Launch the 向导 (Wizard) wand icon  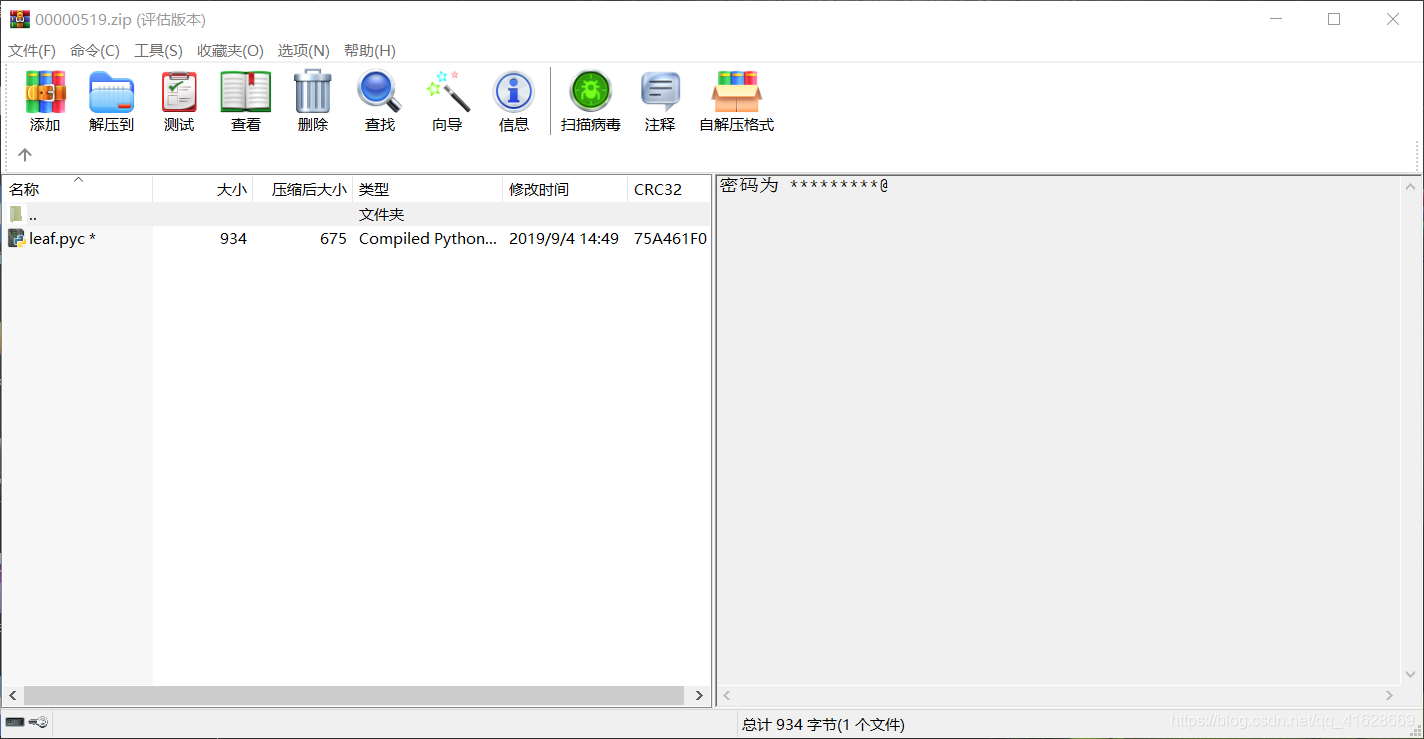(x=447, y=92)
